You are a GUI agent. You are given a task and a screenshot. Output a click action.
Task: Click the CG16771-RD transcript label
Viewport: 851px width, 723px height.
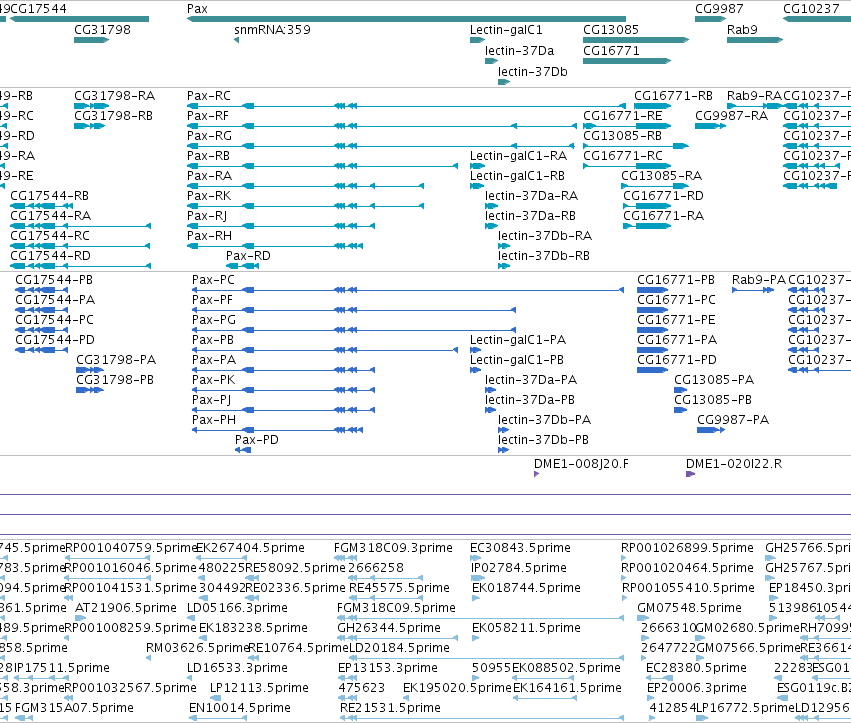click(663, 195)
